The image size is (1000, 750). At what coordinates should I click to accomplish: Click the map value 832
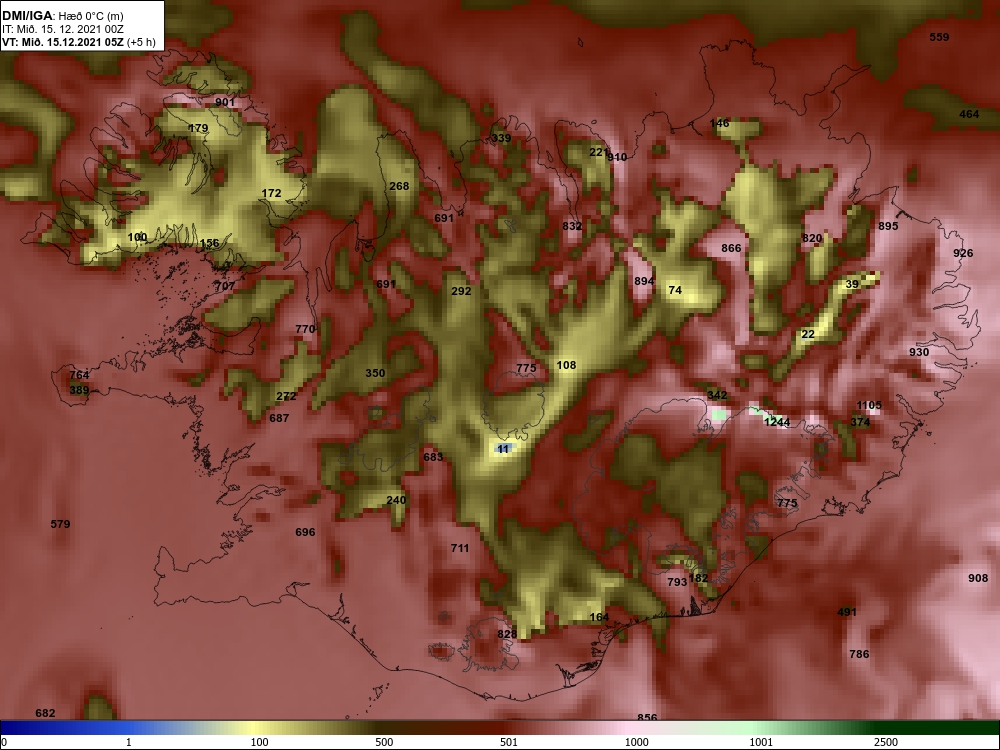tap(572, 226)
